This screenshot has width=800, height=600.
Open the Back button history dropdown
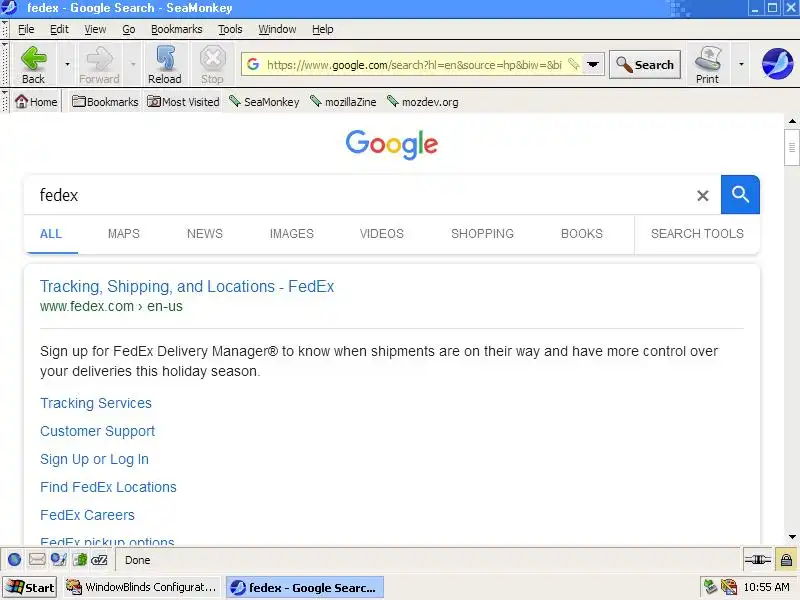click(67, 64)
